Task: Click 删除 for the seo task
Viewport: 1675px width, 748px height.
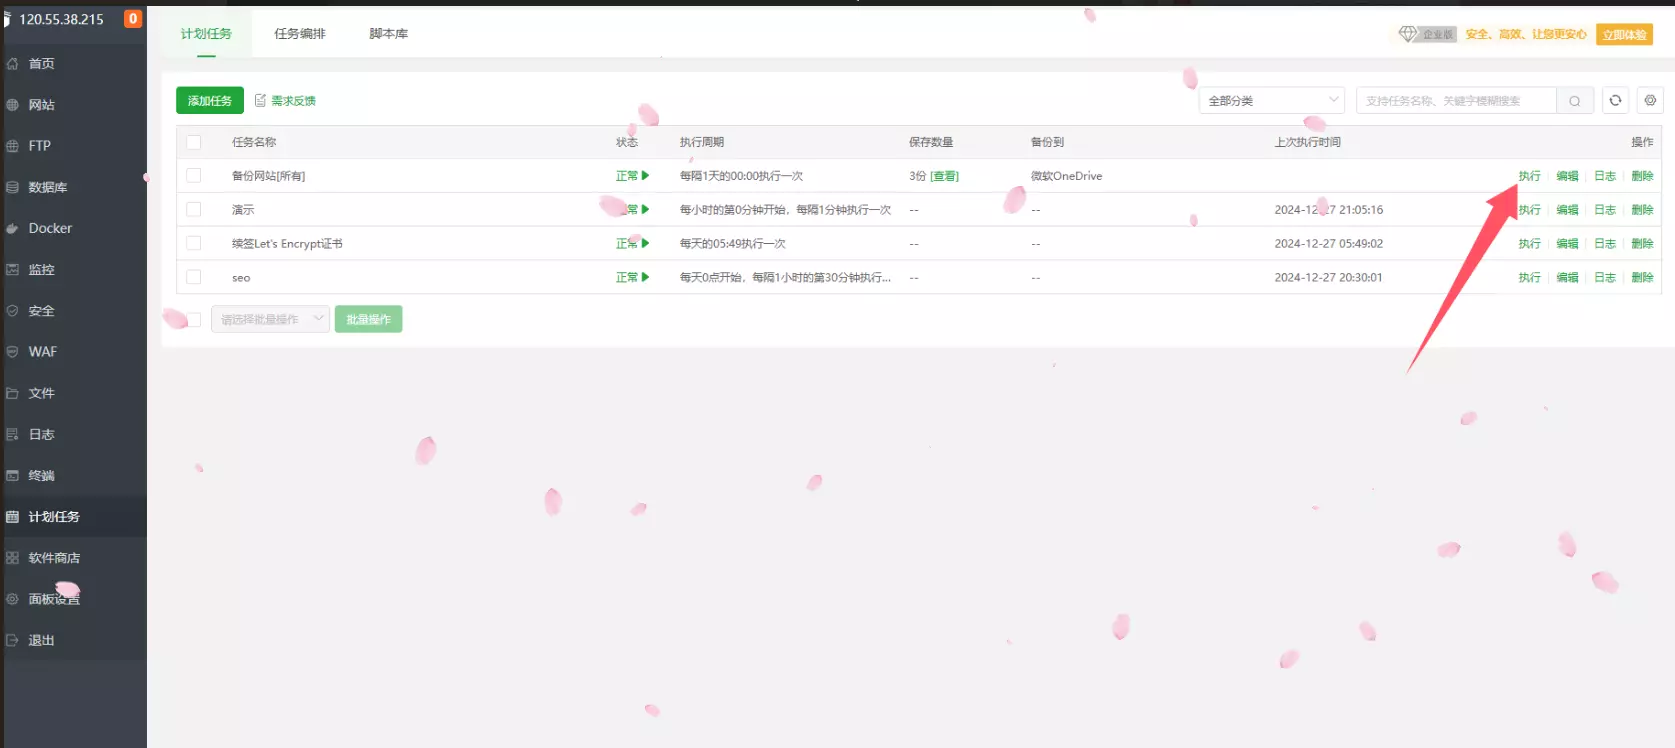Action: pos(1642,278)
